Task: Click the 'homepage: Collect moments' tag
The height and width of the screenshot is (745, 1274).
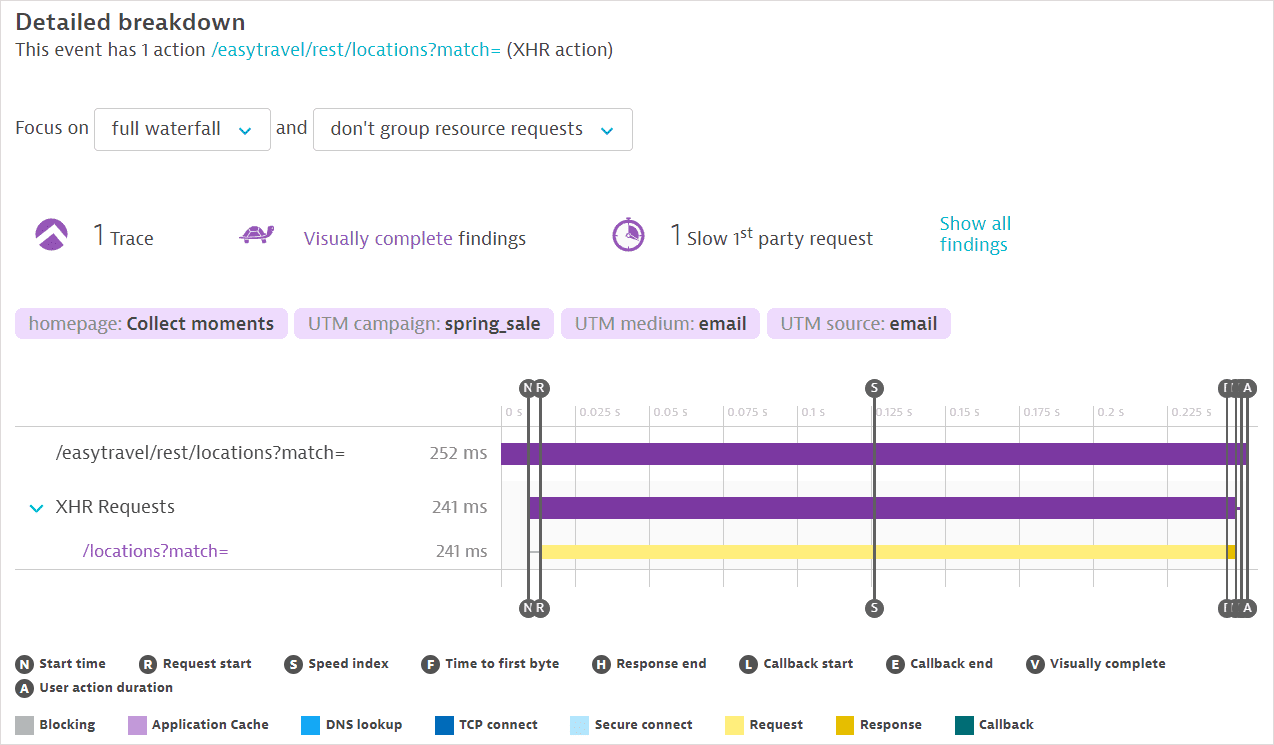Action: click(151, 324)
